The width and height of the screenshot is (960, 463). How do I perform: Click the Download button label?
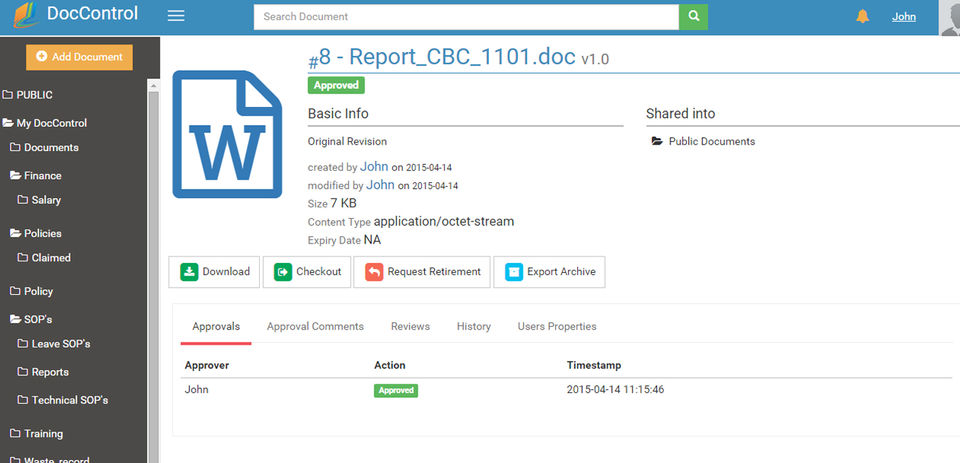pyautogui.click(x=226, y=272)
